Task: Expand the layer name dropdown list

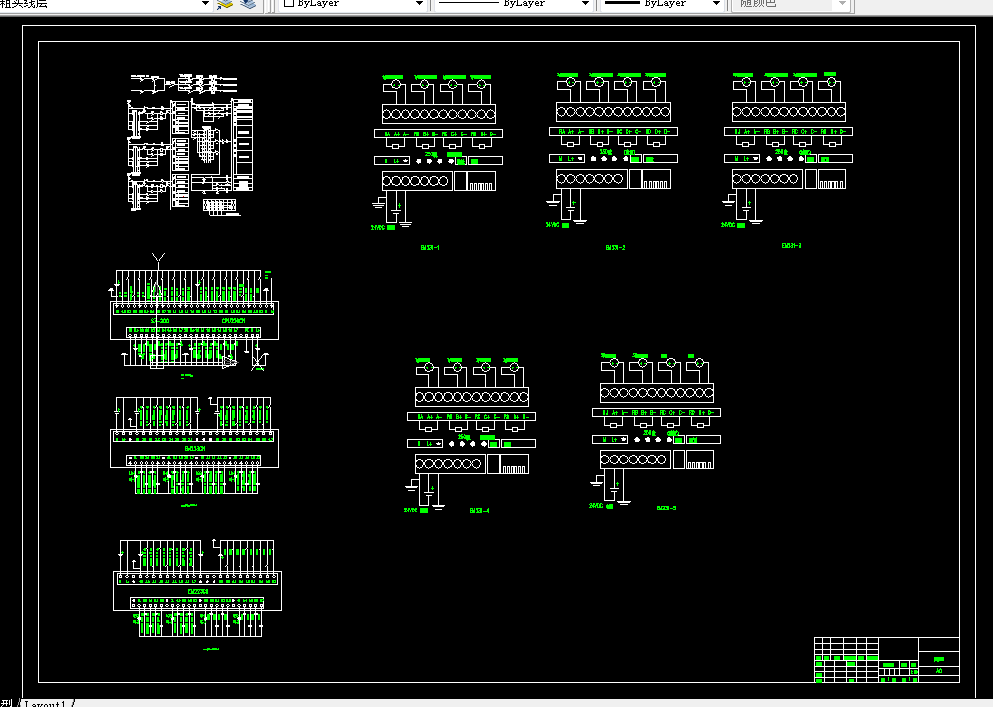Action: [205, 4]
